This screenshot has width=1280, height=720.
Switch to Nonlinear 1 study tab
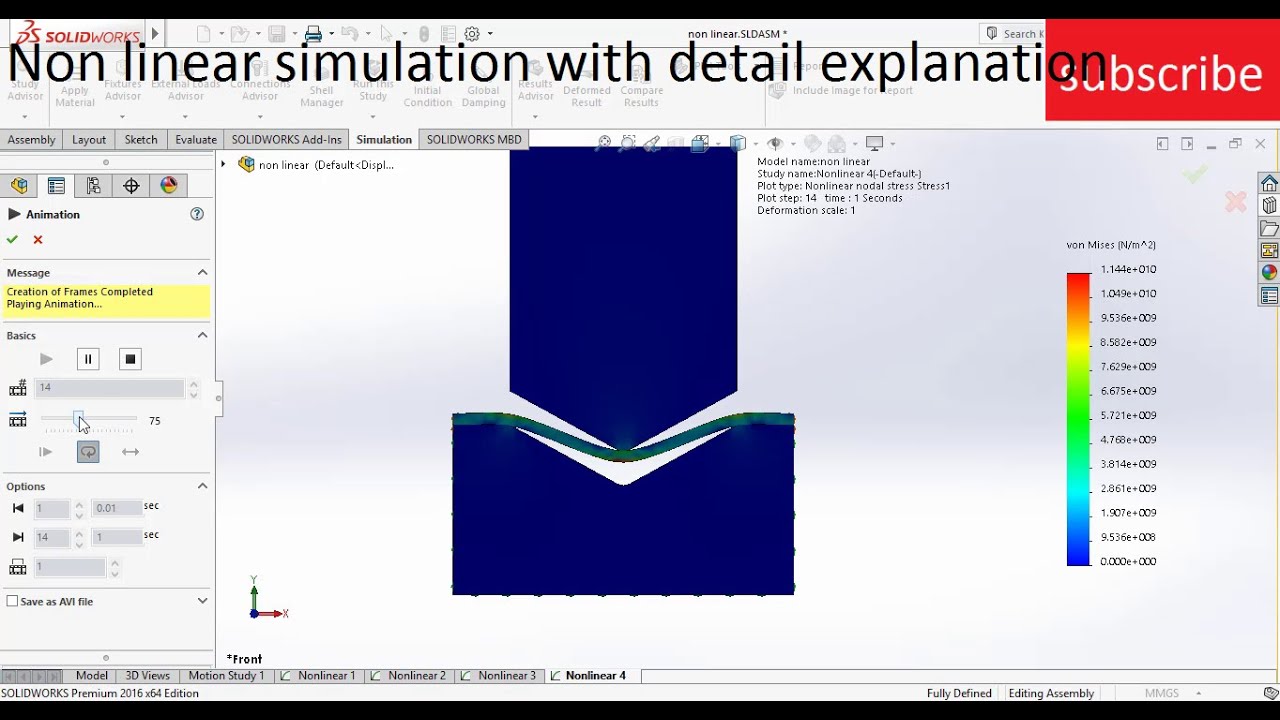[x=318, y=676]
